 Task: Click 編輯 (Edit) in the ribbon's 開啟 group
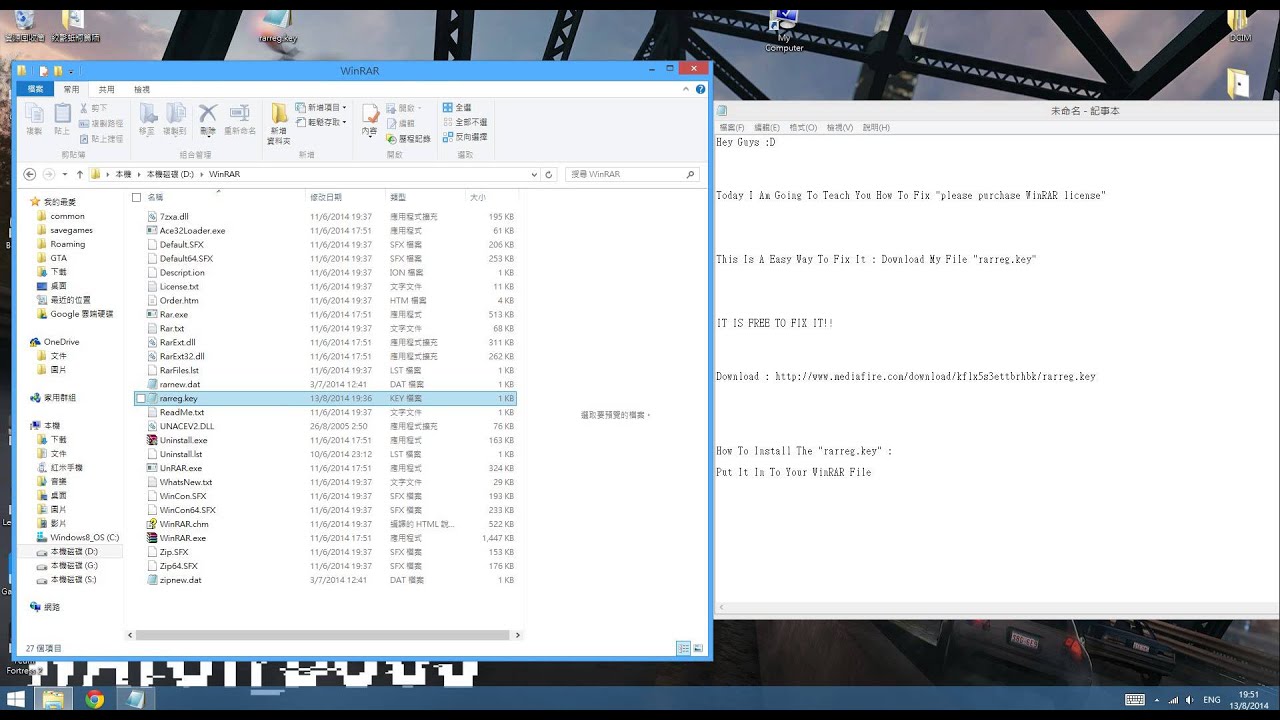tap(400, 123)
